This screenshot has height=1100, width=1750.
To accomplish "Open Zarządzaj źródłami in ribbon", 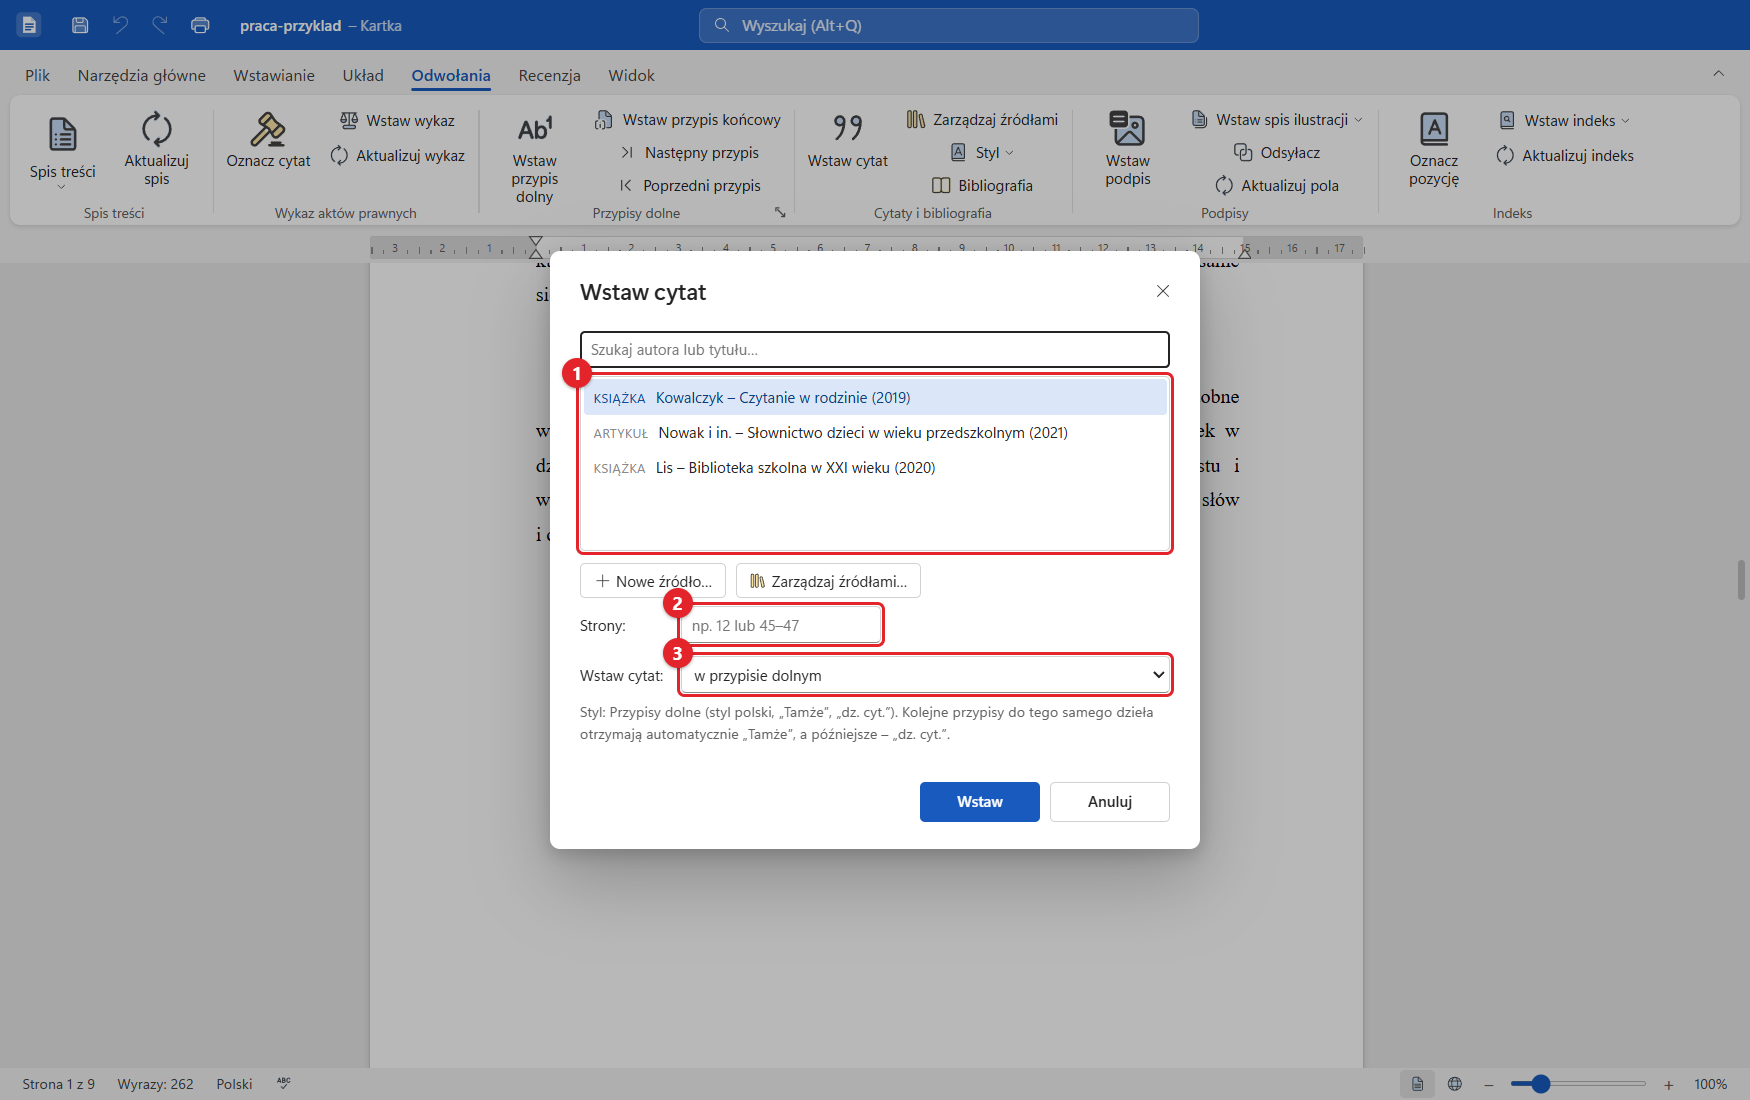I will pos(982,120).
